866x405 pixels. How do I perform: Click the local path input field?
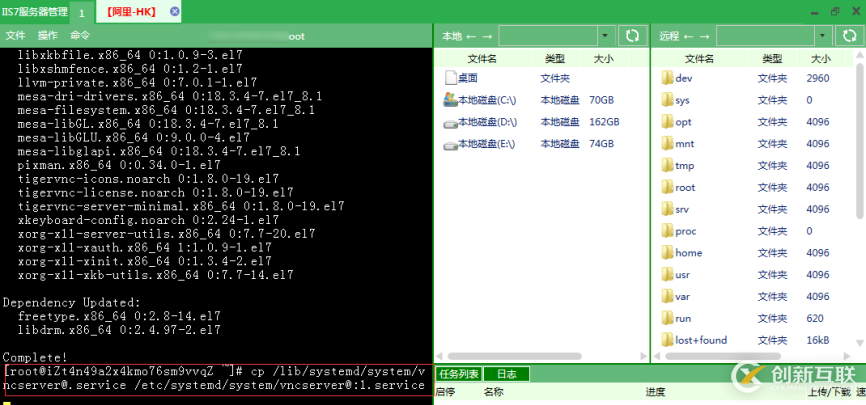[548, 36]
